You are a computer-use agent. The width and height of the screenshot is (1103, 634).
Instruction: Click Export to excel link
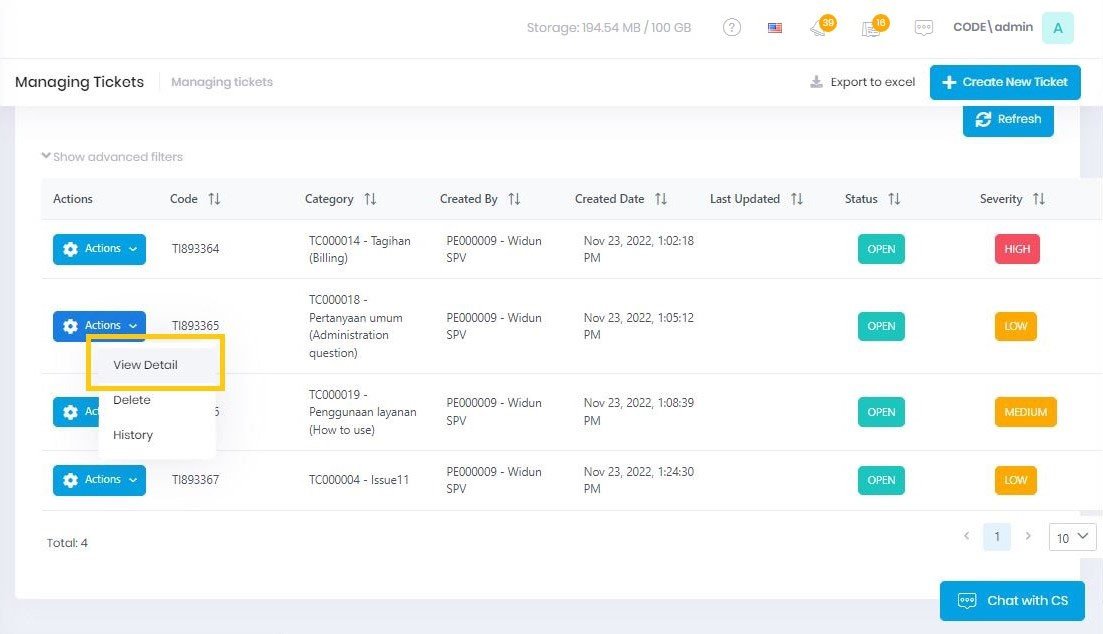click(862, 82)
